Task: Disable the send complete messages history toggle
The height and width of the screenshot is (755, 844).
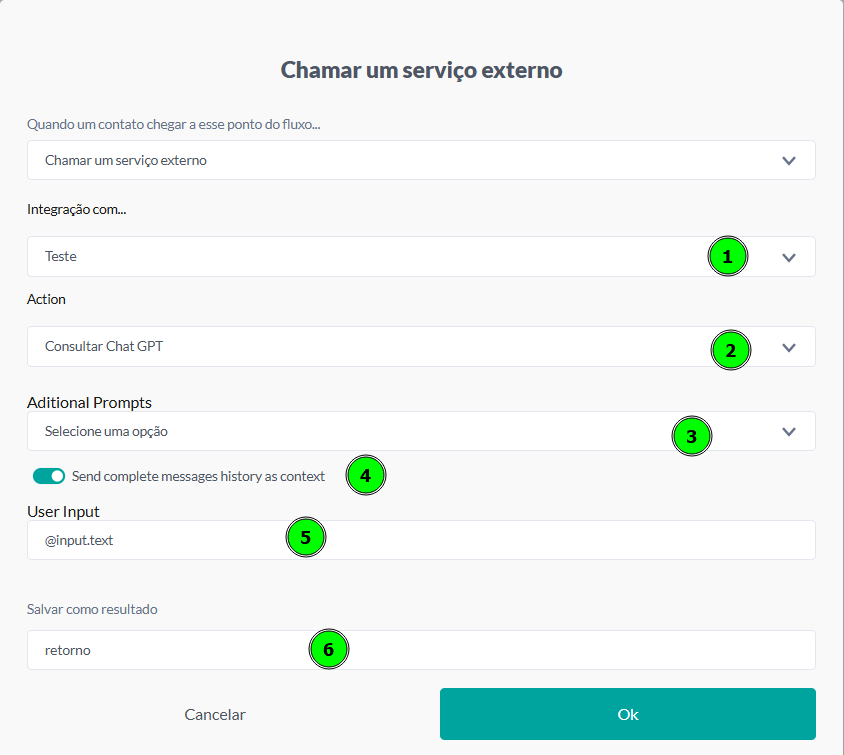Action: 49,476
